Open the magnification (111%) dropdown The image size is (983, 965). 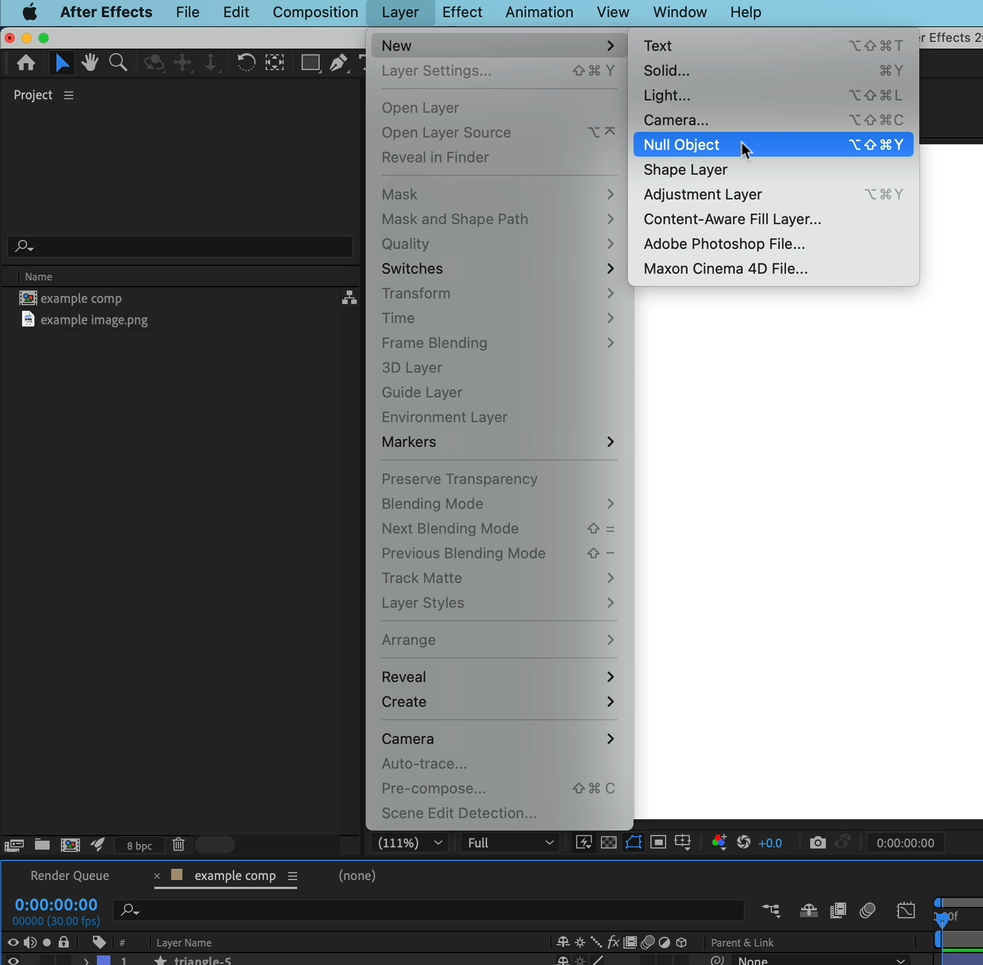410,843
